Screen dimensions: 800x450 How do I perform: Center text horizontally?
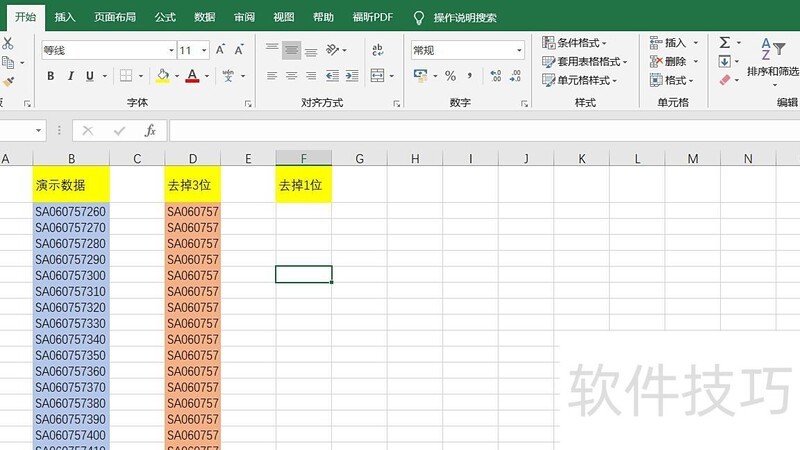point(291,76)
